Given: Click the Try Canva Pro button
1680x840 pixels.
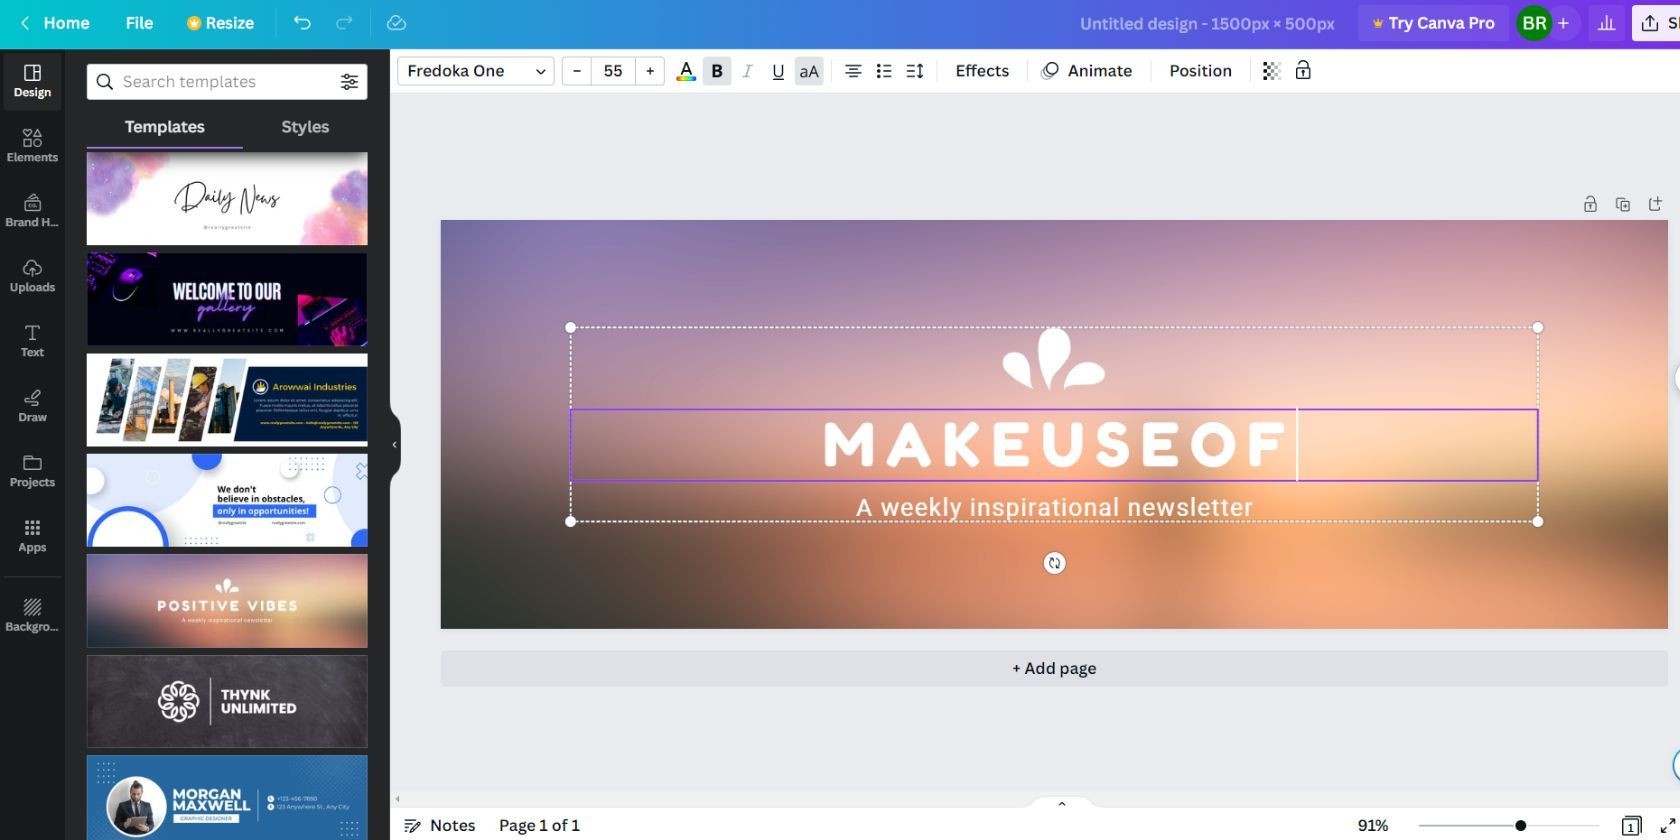Looking at the screenshot, I should [1433, 22].
